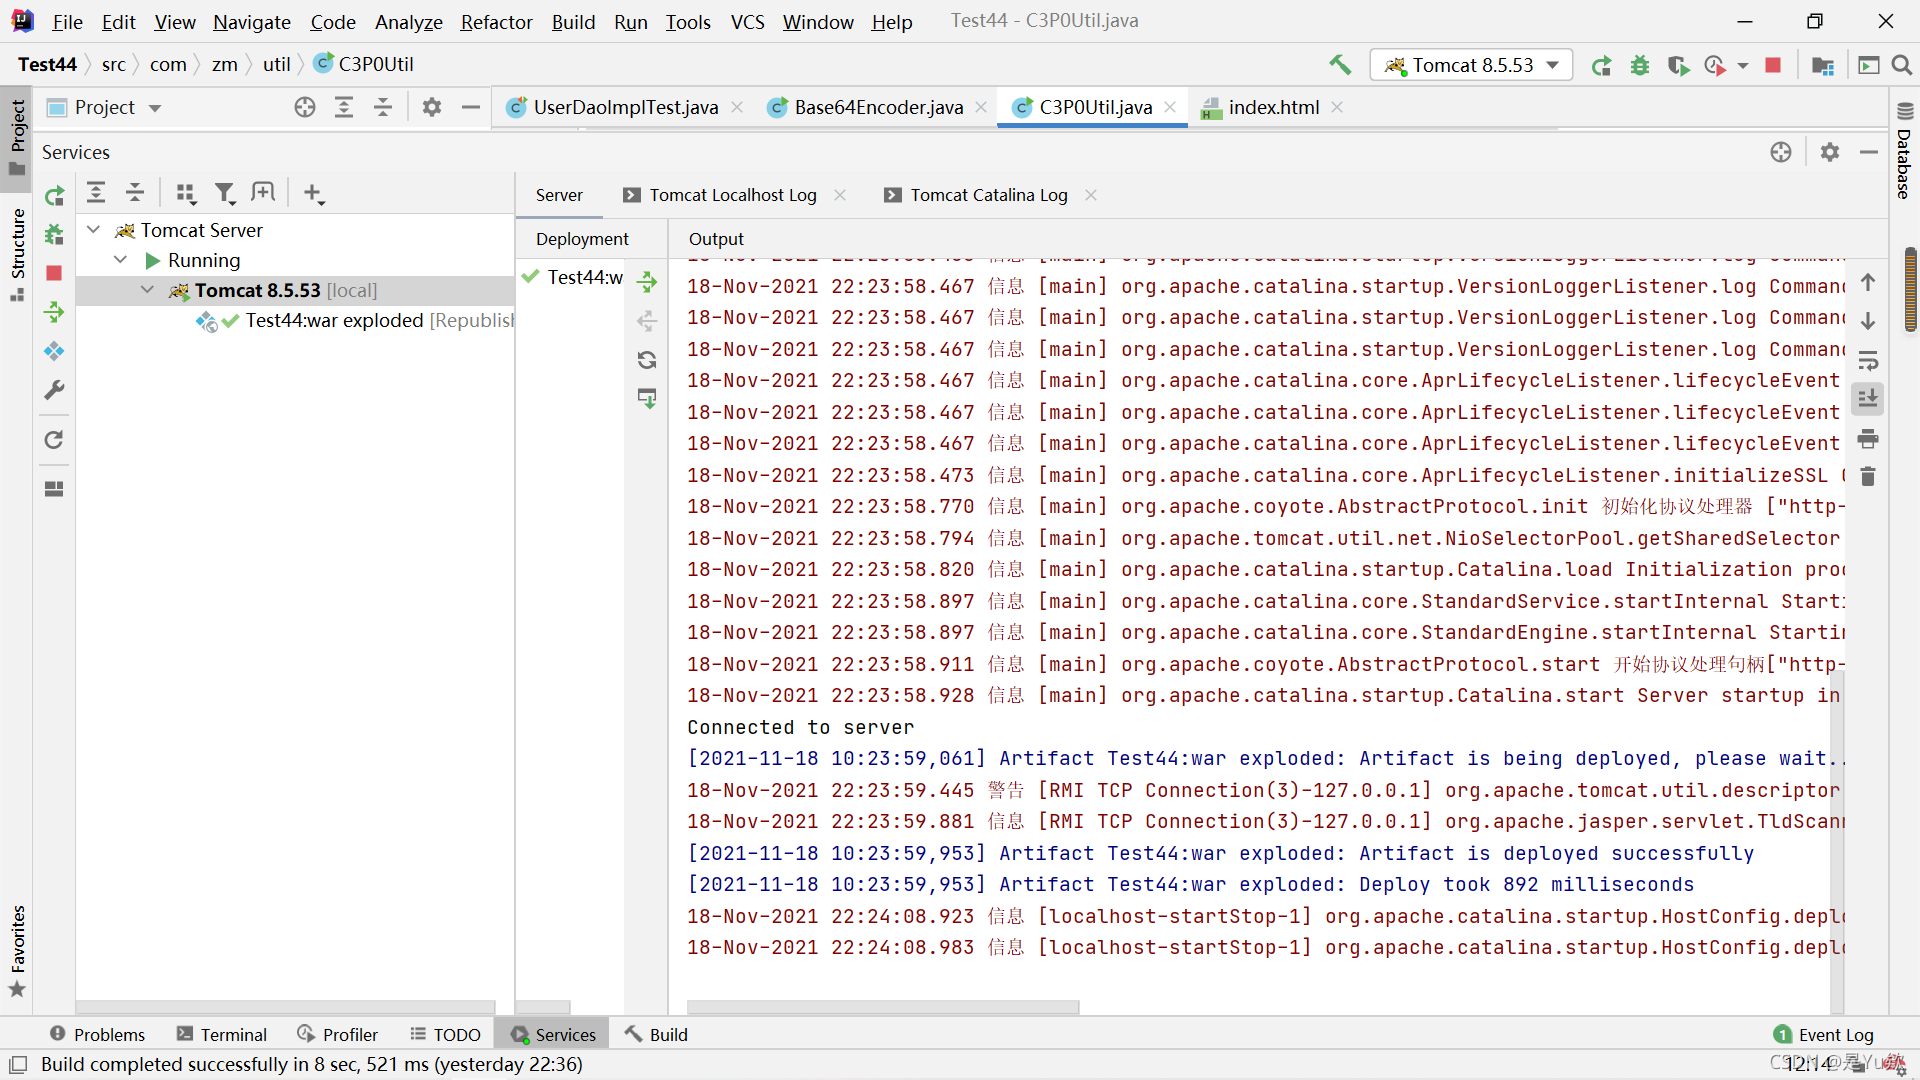This screenshot has width=1920, height=1080.
Task: Toggle scroll to end of output
Action: pyautogui.click(x=1867, y=399)
